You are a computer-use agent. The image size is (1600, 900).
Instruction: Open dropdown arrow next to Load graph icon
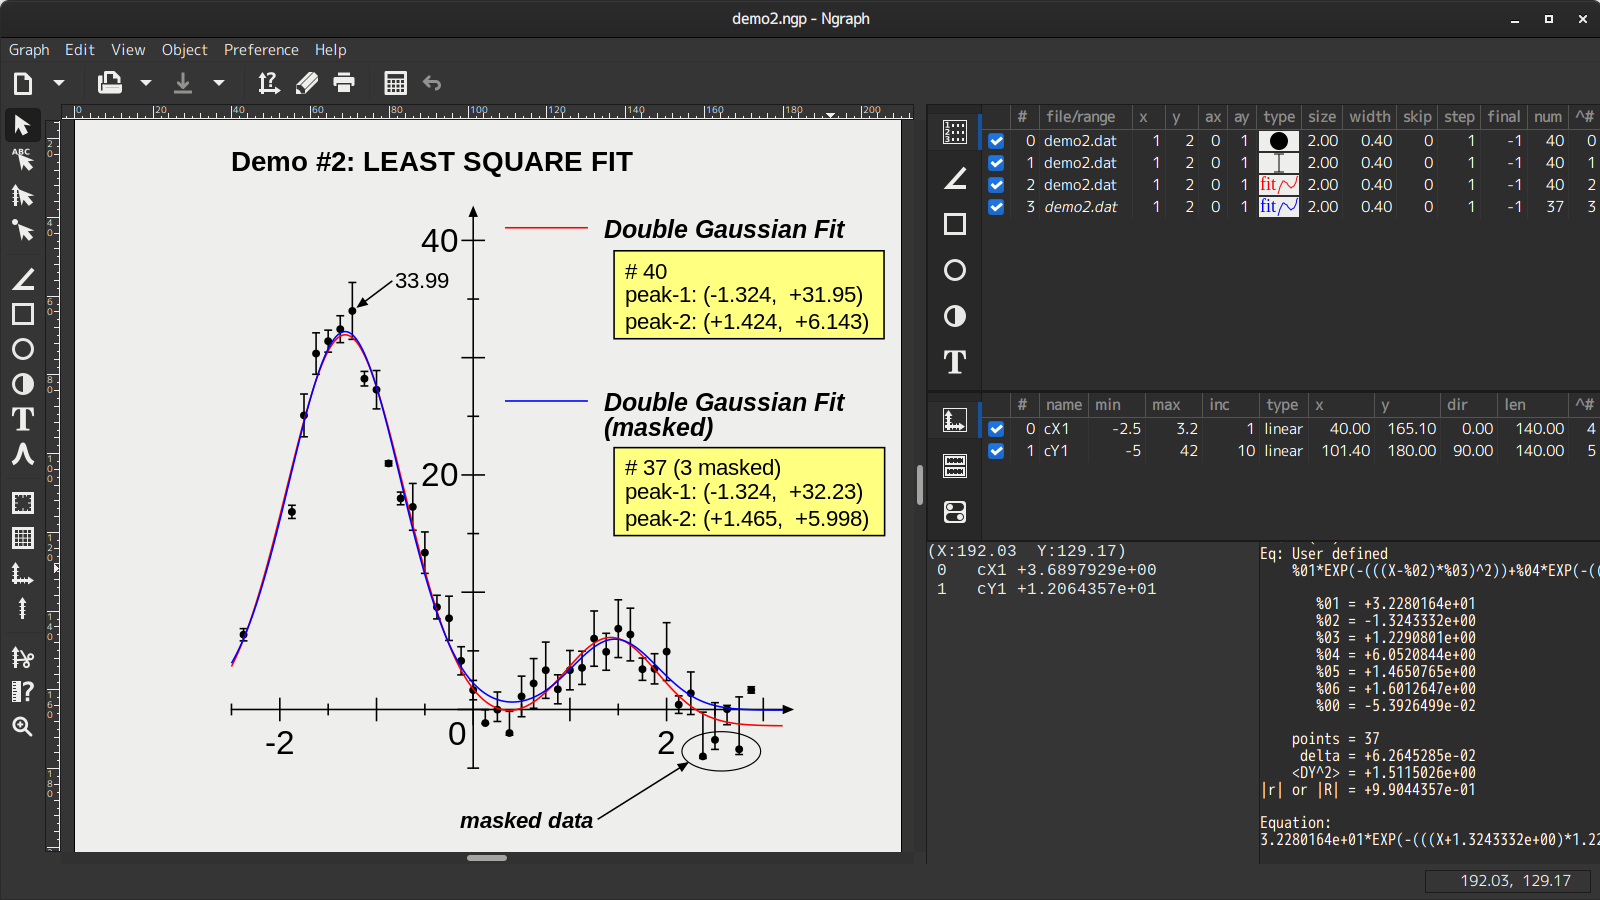pos(146,83)
